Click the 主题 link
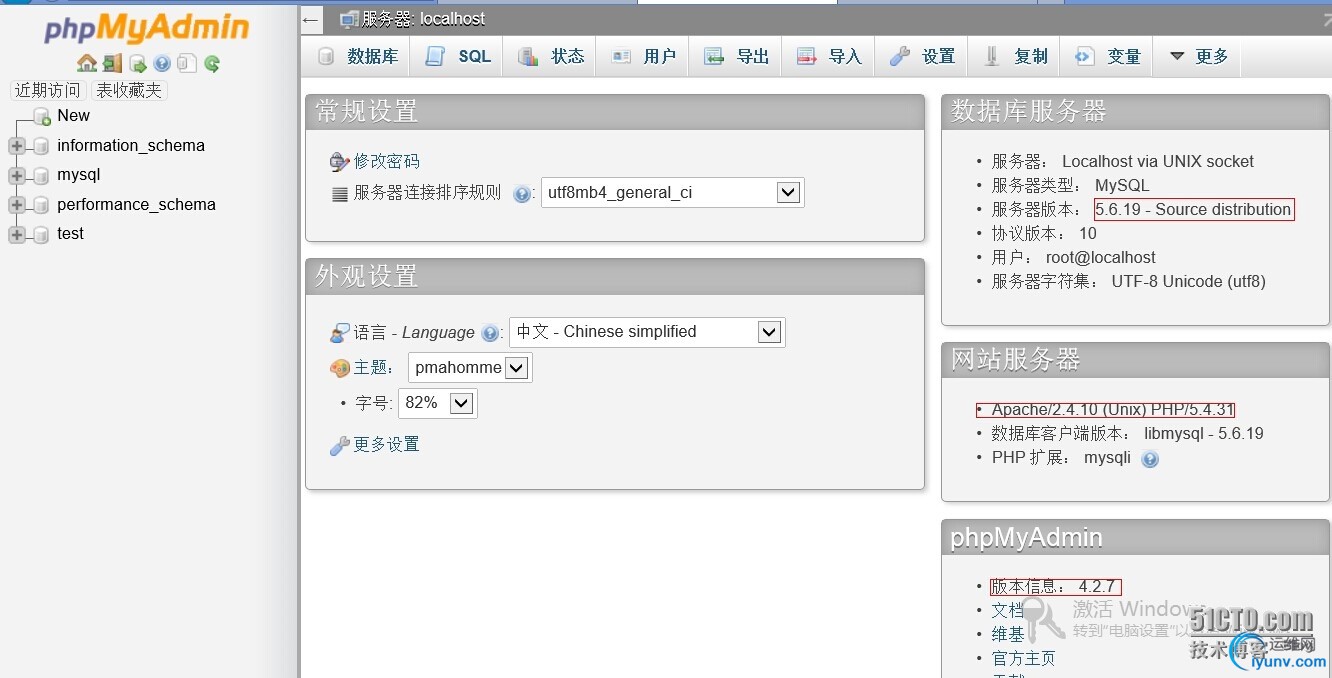Image resolution: width=1332 pixels, height=678 pixels. [370, 368]
